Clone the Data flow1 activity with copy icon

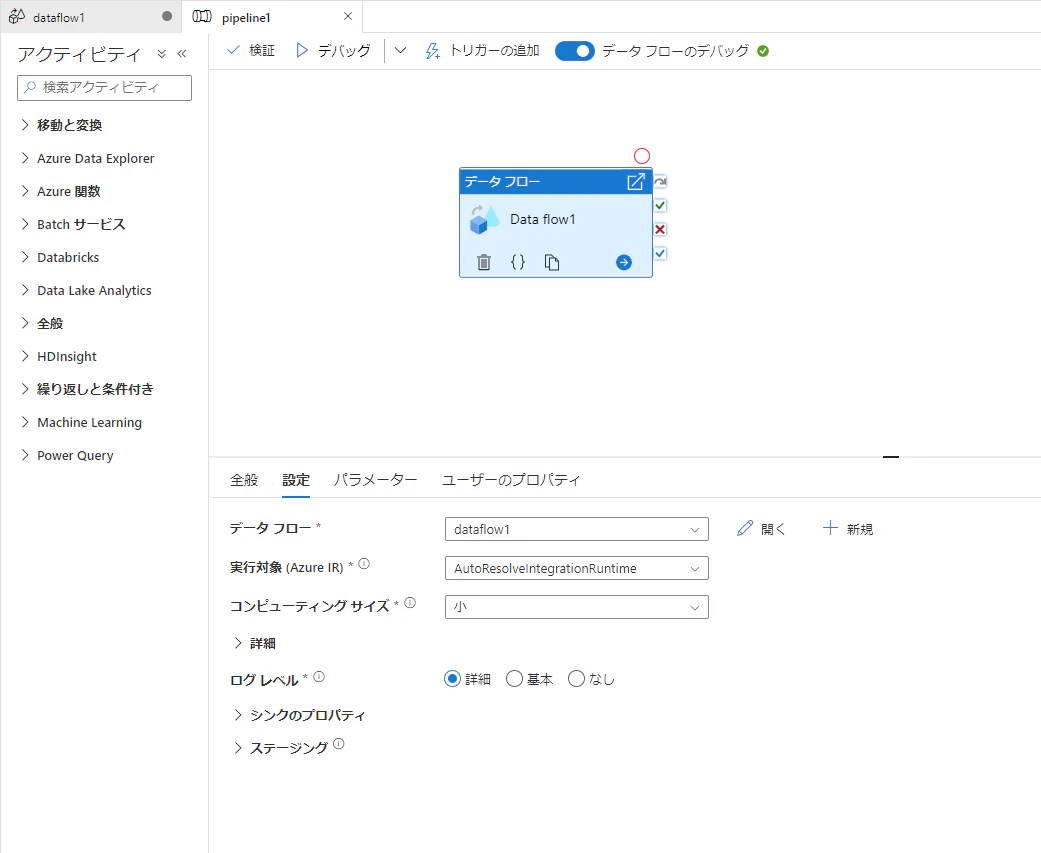tap(552, 262)
